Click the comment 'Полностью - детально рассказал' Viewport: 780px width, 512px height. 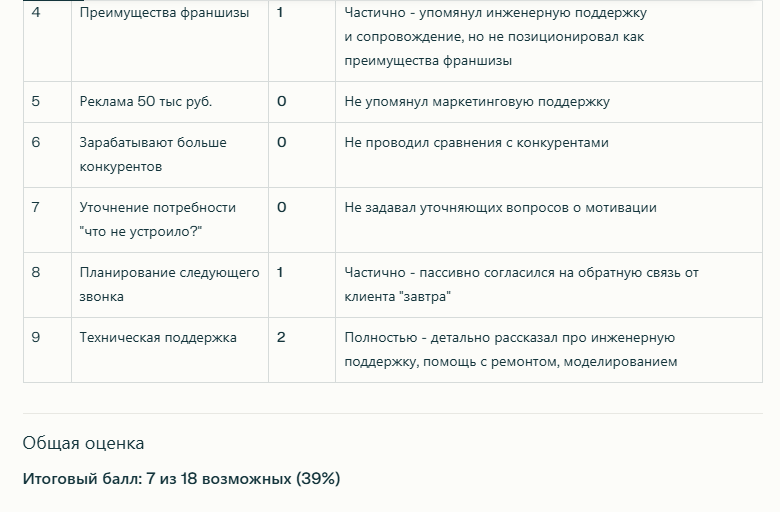pos(510,349)
